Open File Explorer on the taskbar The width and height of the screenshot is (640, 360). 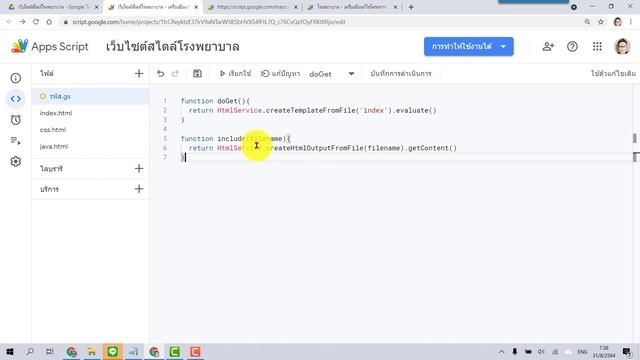pos(92,351)
